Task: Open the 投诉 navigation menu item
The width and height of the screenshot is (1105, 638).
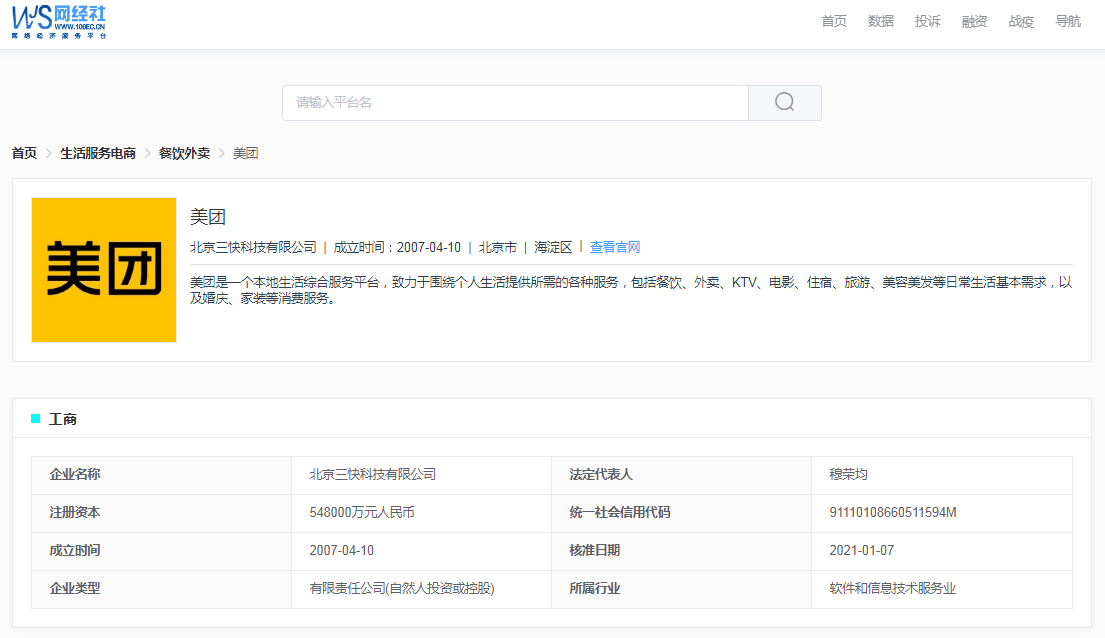Action: point(927,21)
